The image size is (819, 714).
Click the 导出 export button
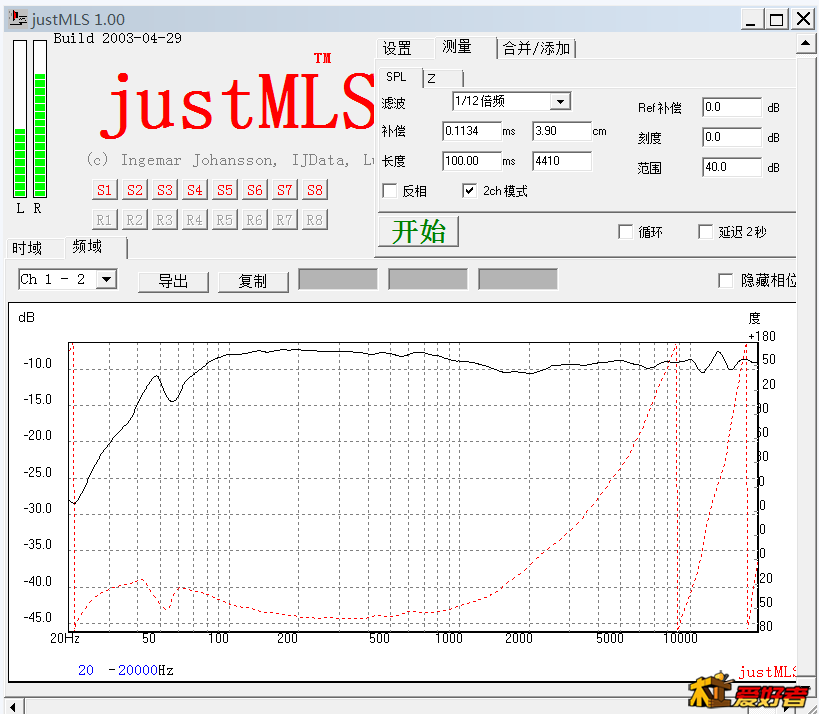172,281
